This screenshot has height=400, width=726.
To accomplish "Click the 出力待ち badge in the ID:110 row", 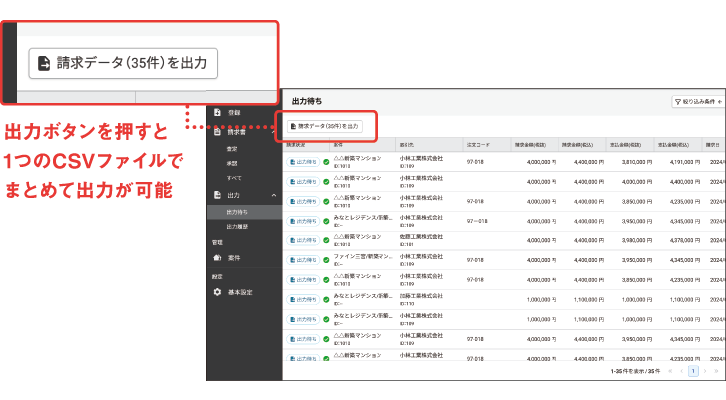I will [303, 300].
